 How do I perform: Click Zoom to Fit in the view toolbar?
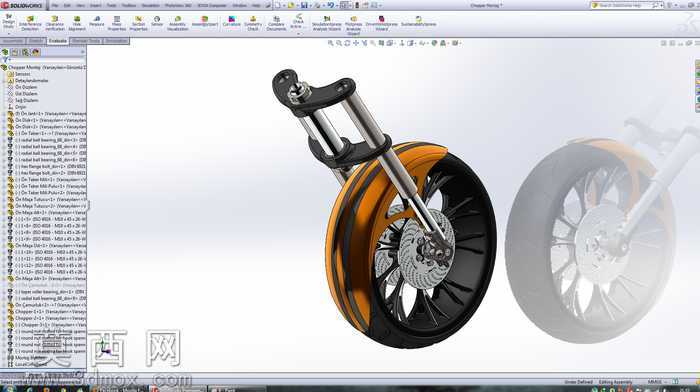point(331,43)
